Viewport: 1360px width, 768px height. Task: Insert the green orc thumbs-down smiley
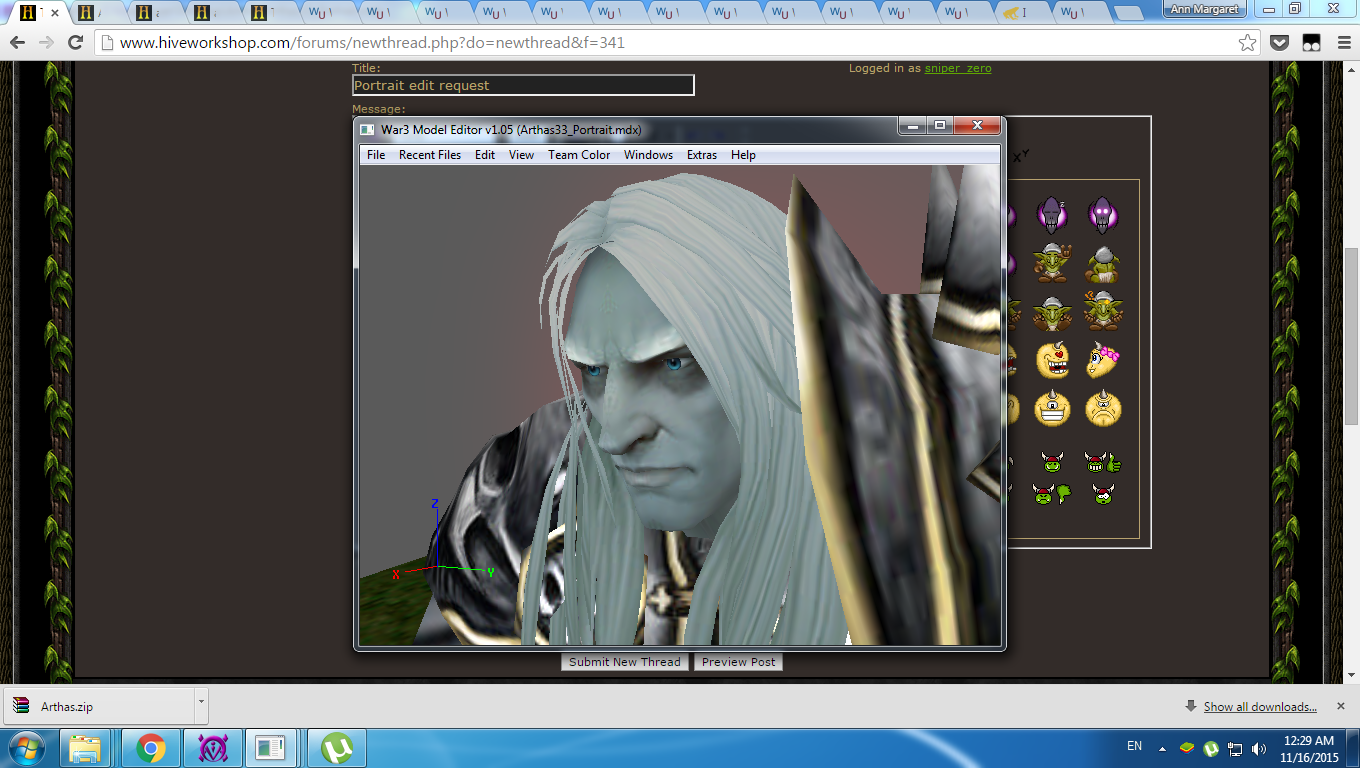[1051, 493]
